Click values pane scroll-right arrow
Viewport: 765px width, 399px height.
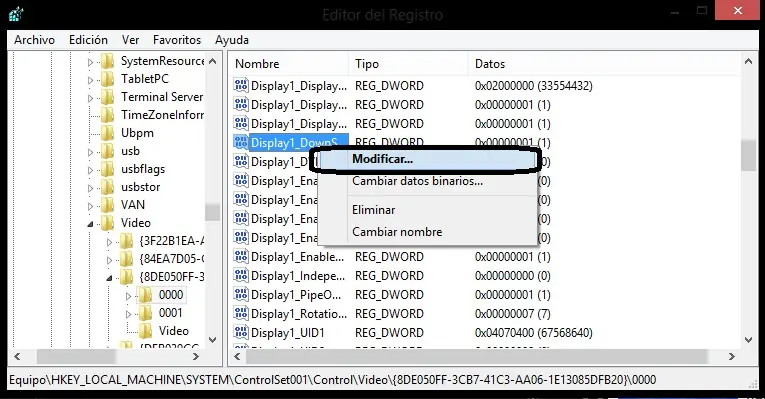pyautogui.click(x=731, y=357)
